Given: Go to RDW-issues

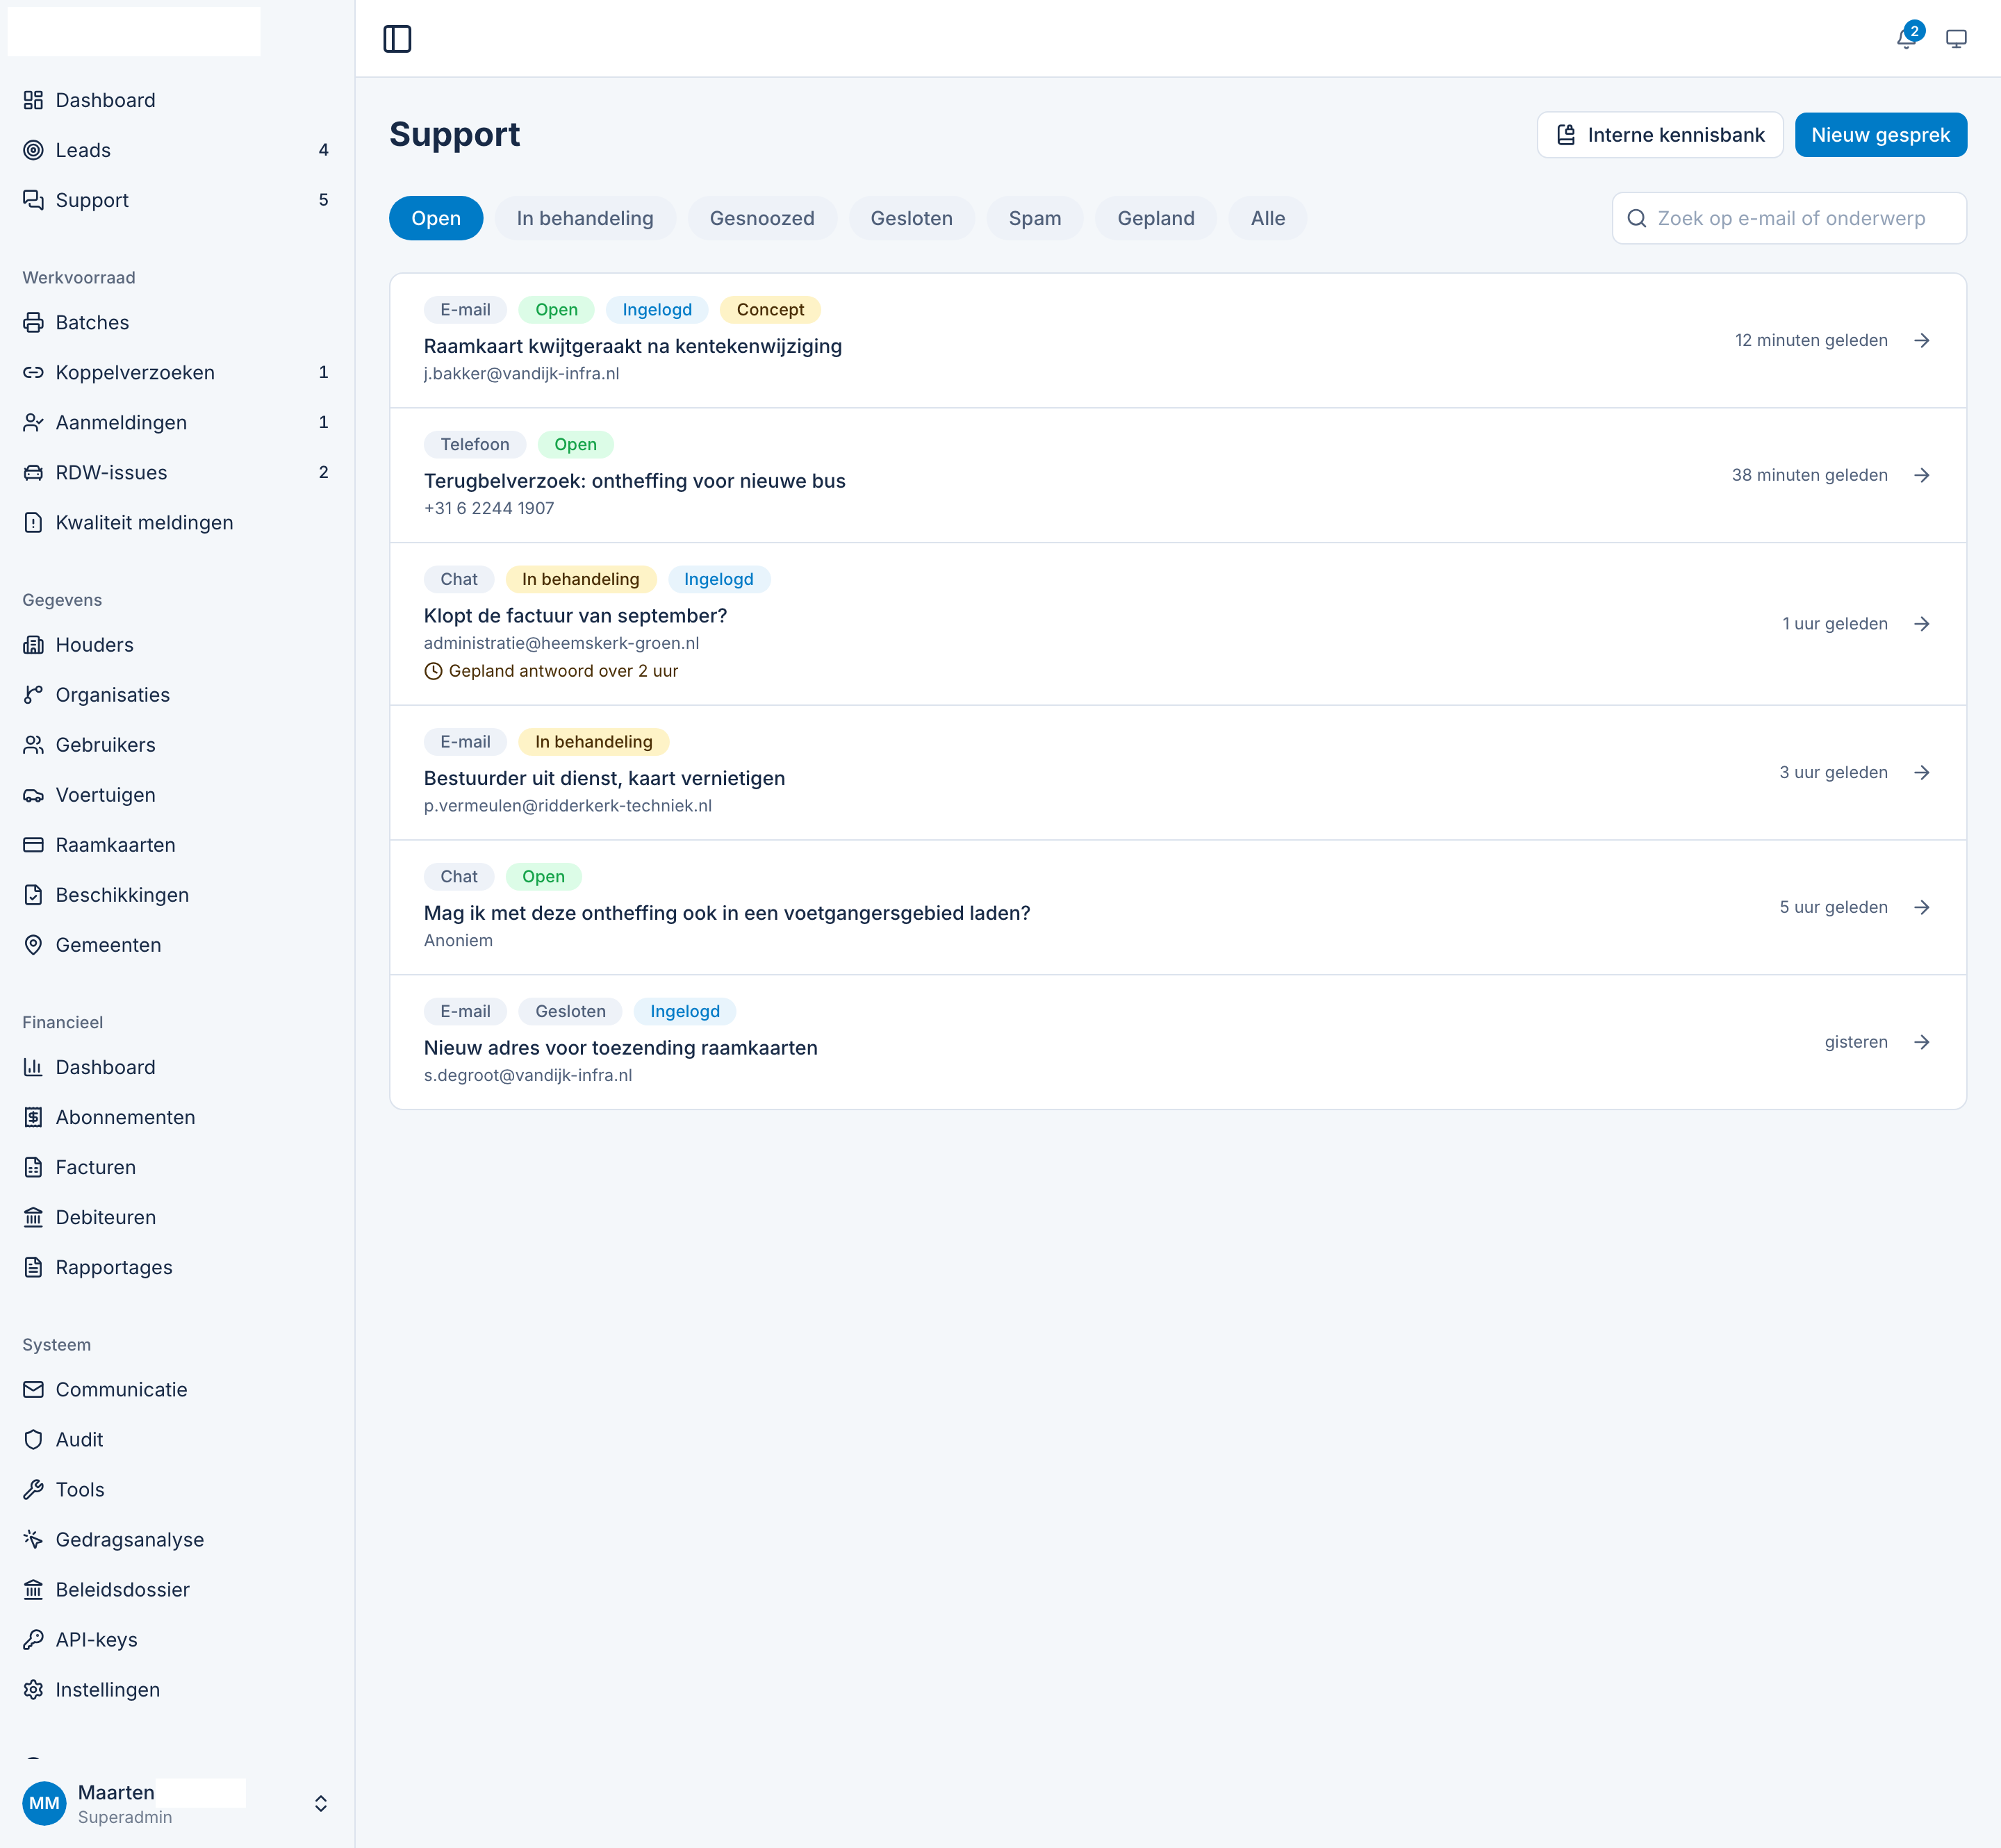Looking at the screenshot, I should tap(177, 472).
